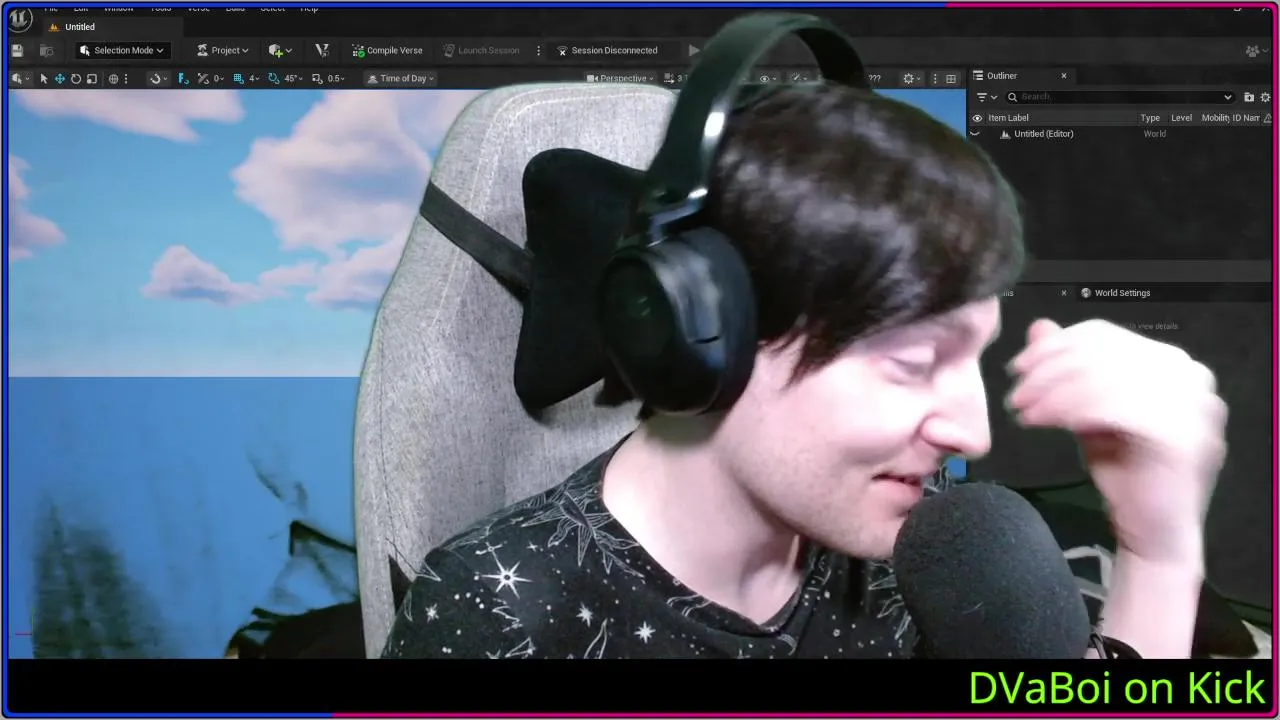Image resolution: width=1280 pixels, height=720 pixels.
Task: Toggle the rotation snap icon
Action: pos(273,78)
